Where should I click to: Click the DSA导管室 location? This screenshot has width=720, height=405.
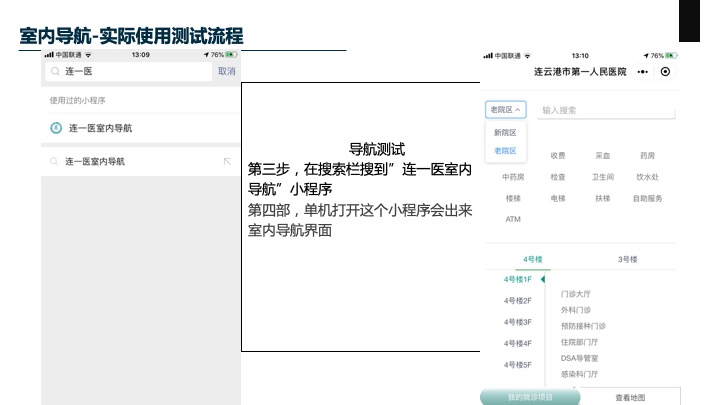pyautogui.click(x=579, y=358)
